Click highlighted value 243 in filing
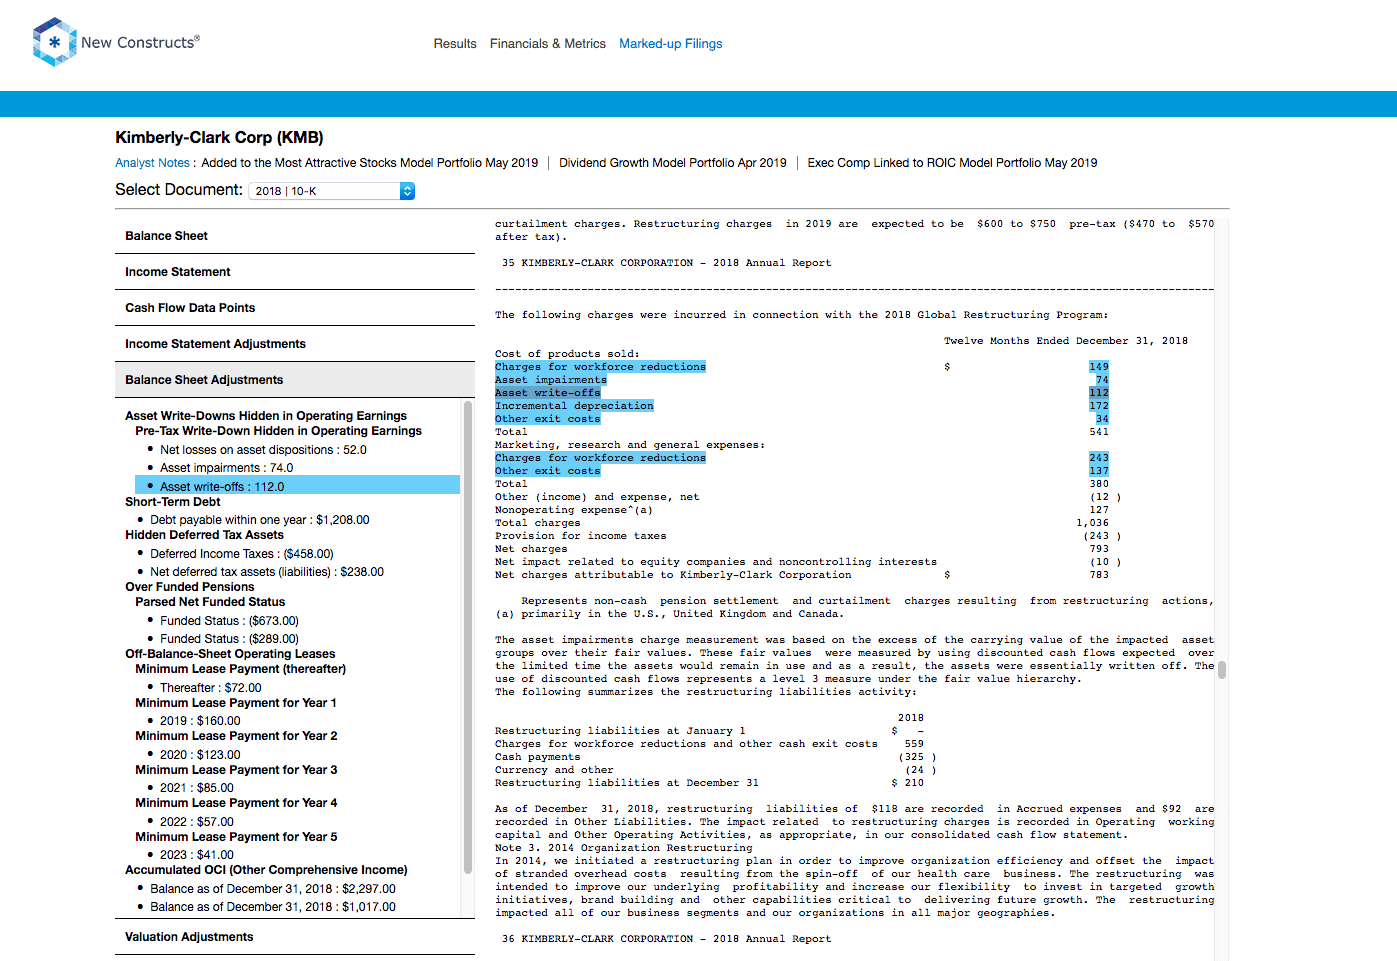This screenshot has width=1397, height=961. click(1098, 458)
